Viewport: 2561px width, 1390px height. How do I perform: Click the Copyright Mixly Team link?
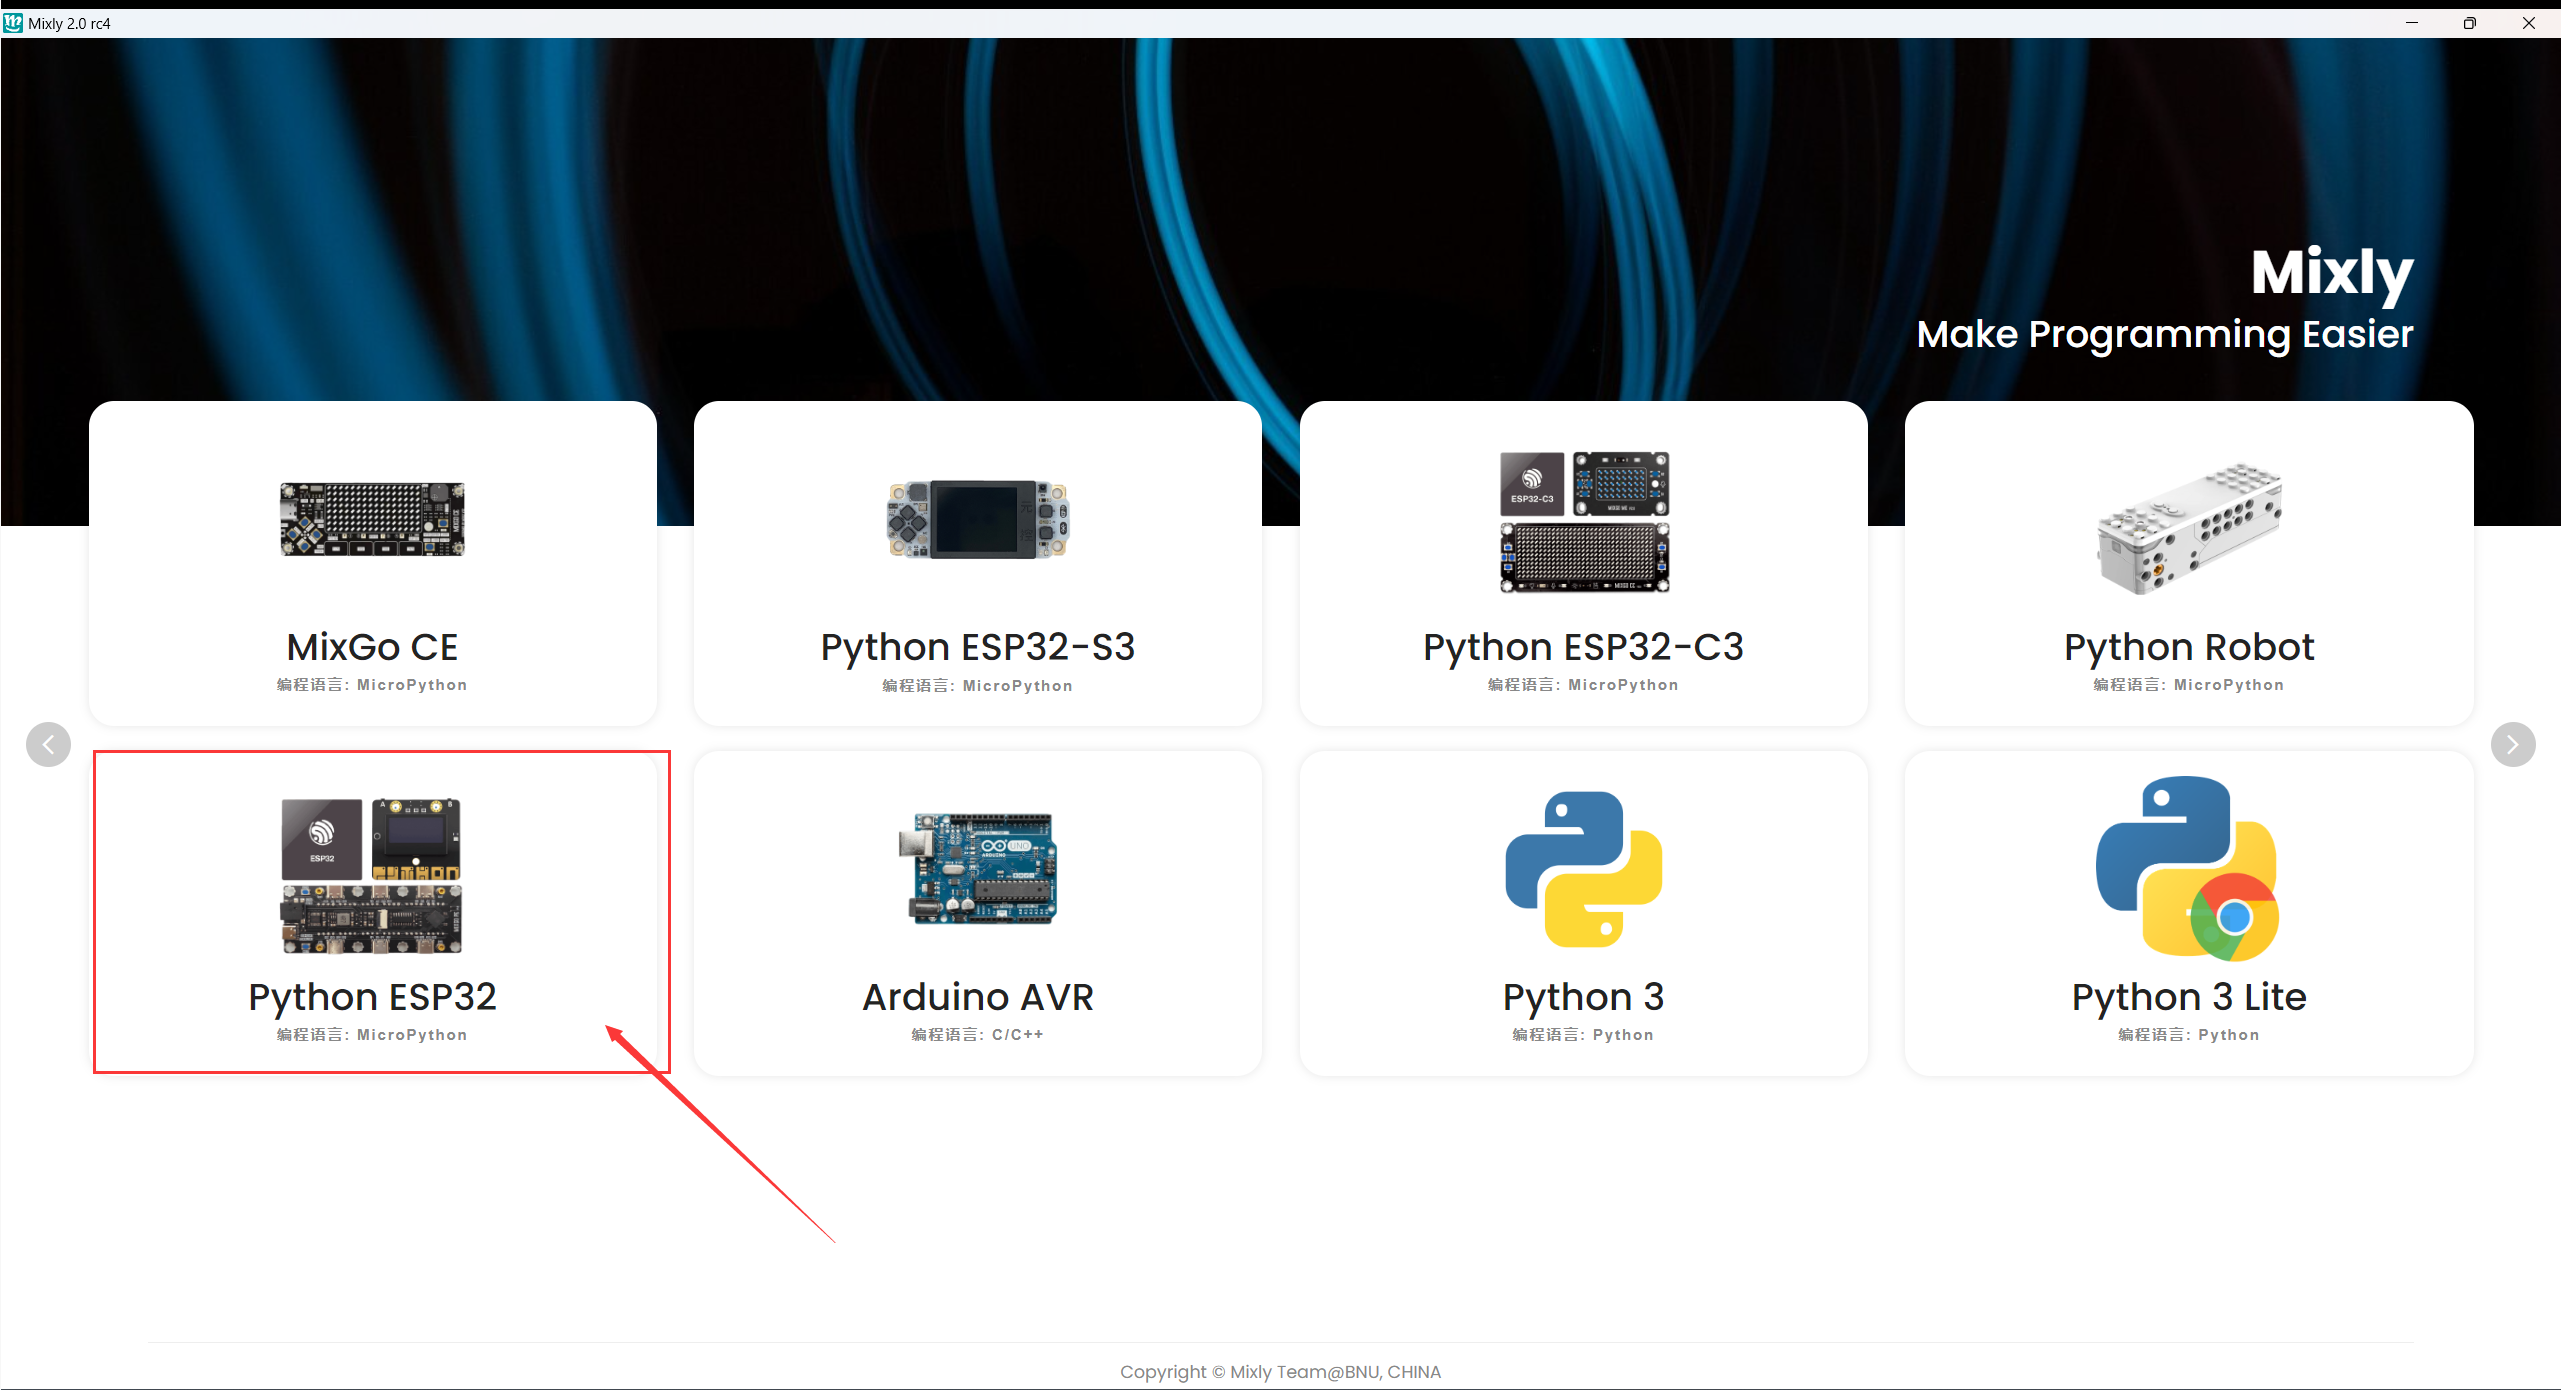click(x=1281, y=1371)
